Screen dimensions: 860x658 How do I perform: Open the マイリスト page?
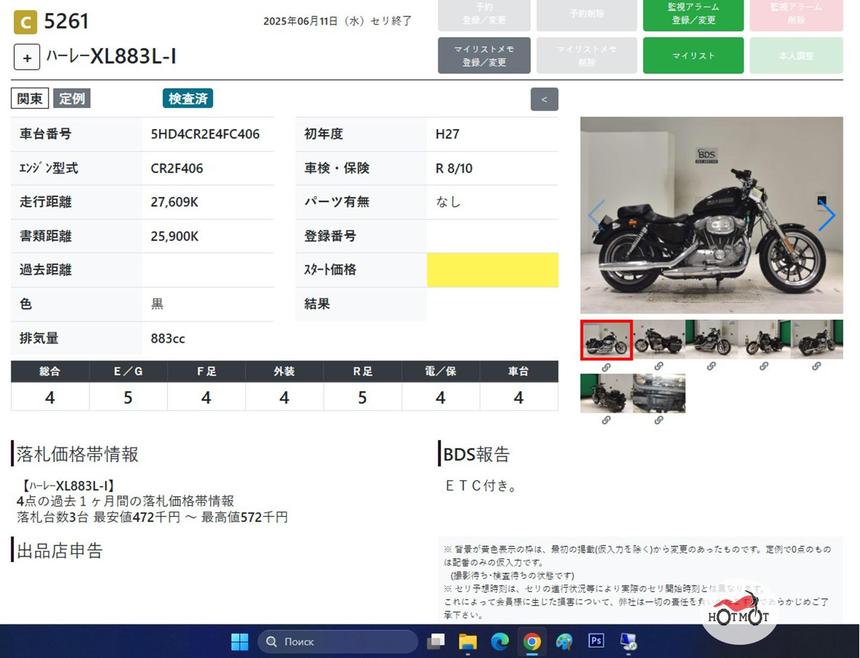tap(693, 56)
